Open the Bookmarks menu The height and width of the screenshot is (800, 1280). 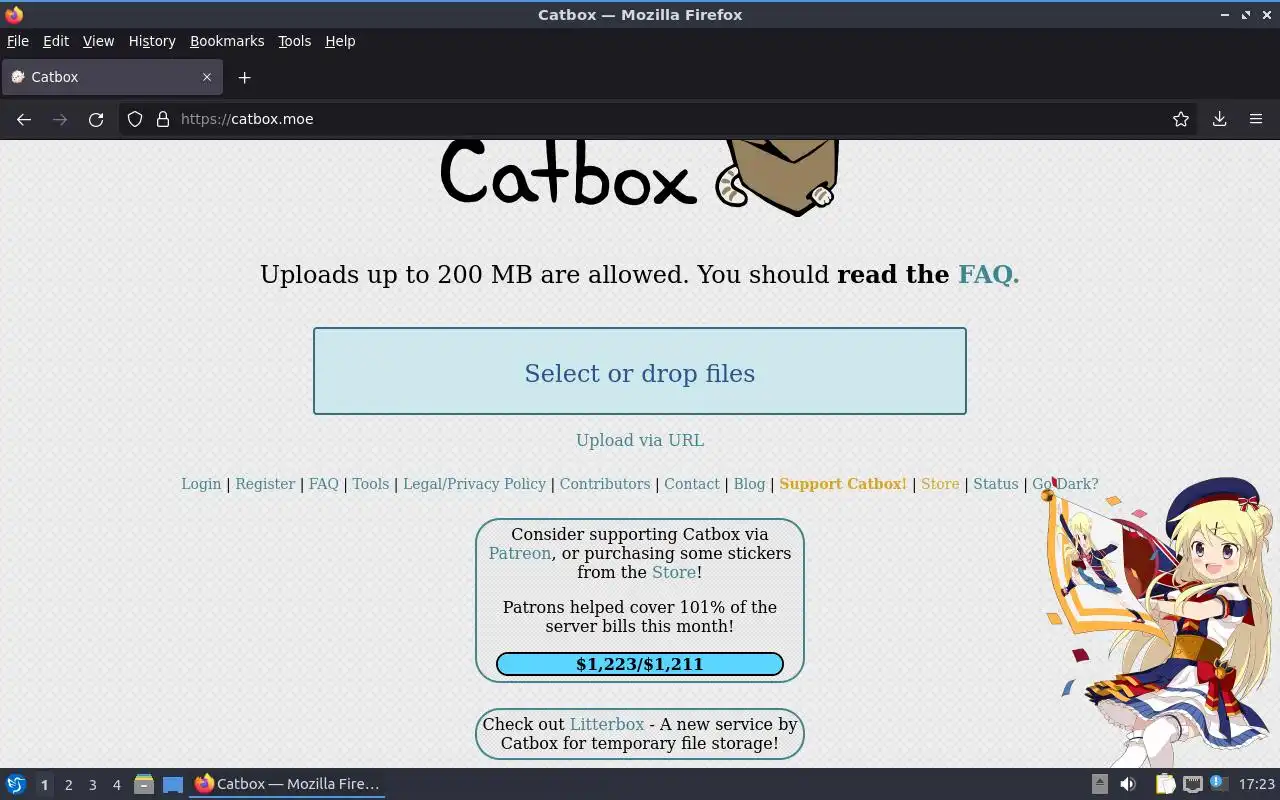tap(227, 41)
